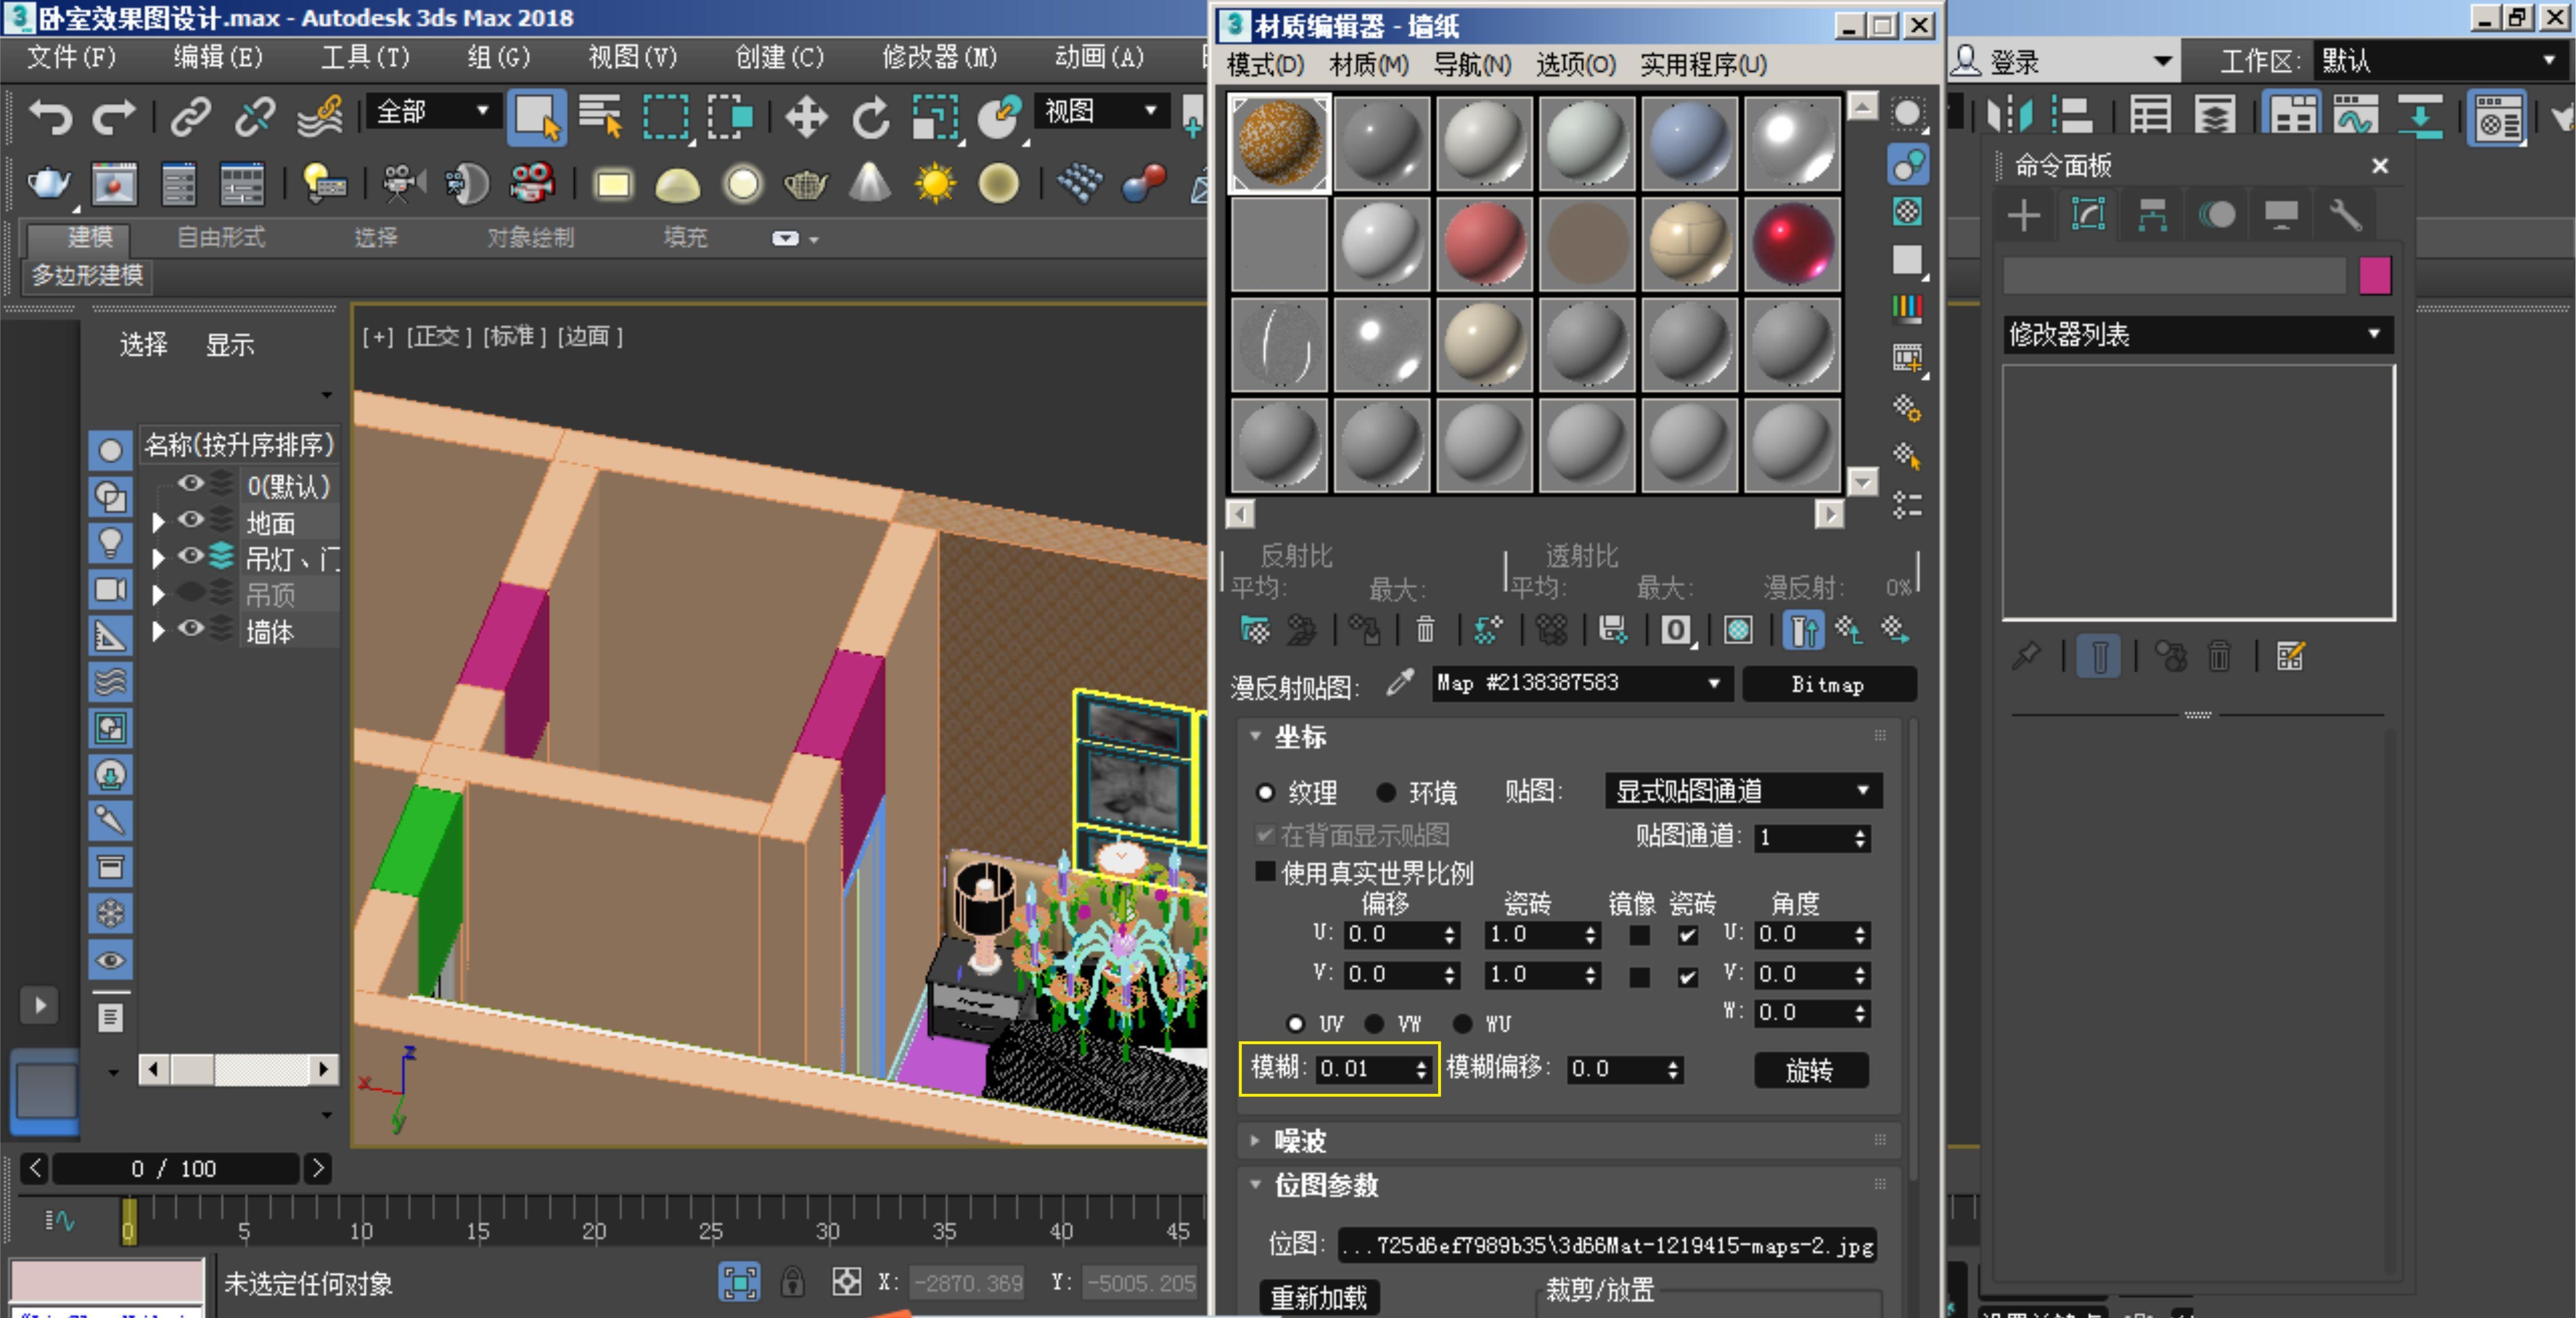Open the 修改器列表 dropdown
Image resolution: width=2576 pixels, height=1318 pixels.
click(x=2197, y=335)
